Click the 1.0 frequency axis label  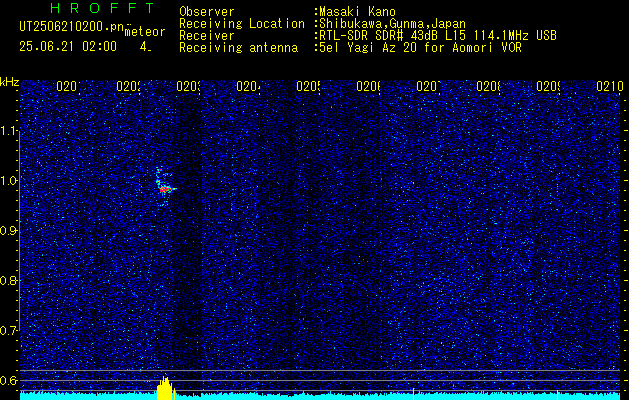pyautogui.click(x=8, y=181)
